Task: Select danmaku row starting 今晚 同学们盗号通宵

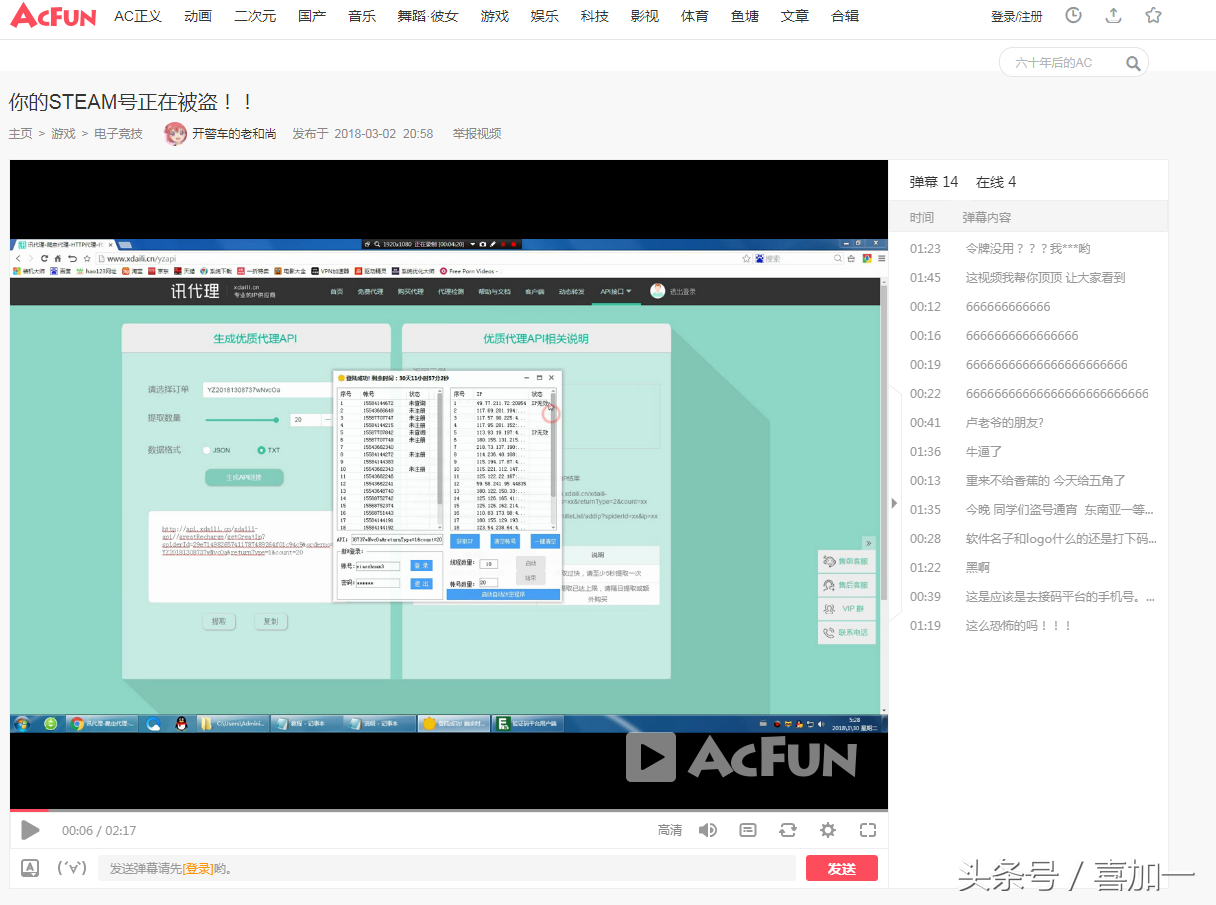Action: coord(1028,509)
